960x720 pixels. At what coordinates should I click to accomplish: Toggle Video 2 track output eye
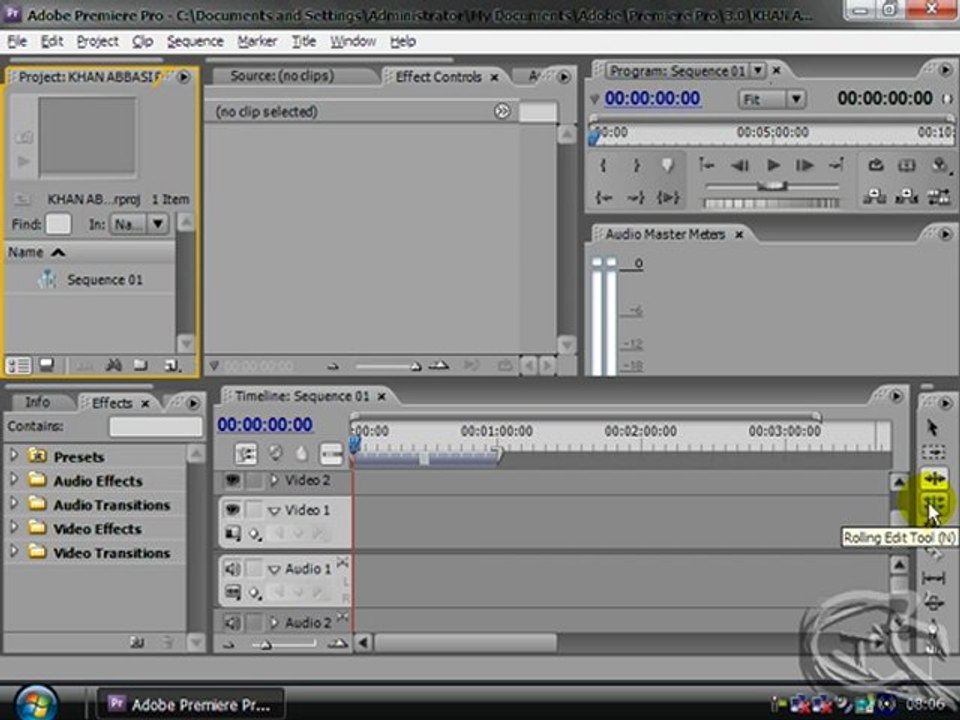coord(232,481)
